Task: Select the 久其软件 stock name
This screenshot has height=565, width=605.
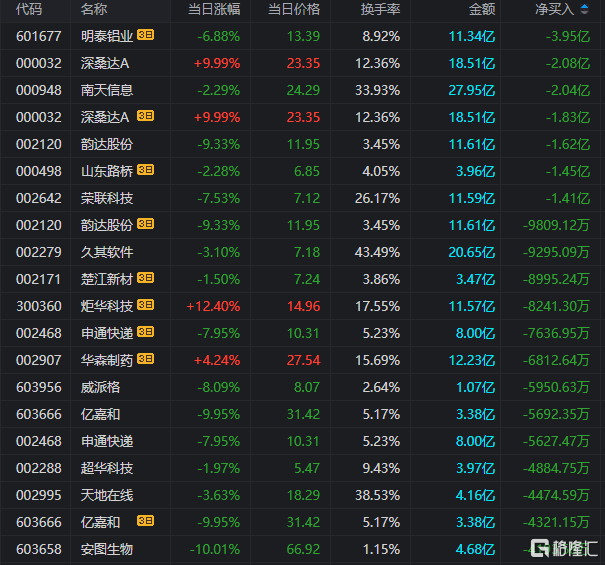Action: click(x=107, y=252)
